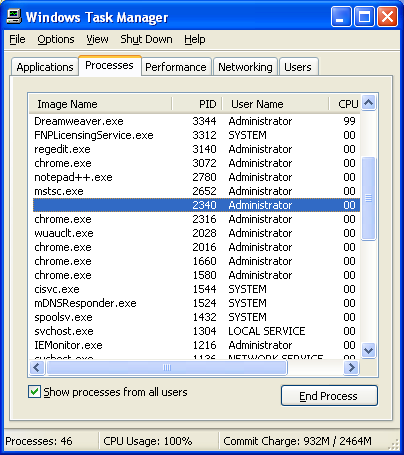Open the File menu
404x455 pixels.
pos(17,39)
